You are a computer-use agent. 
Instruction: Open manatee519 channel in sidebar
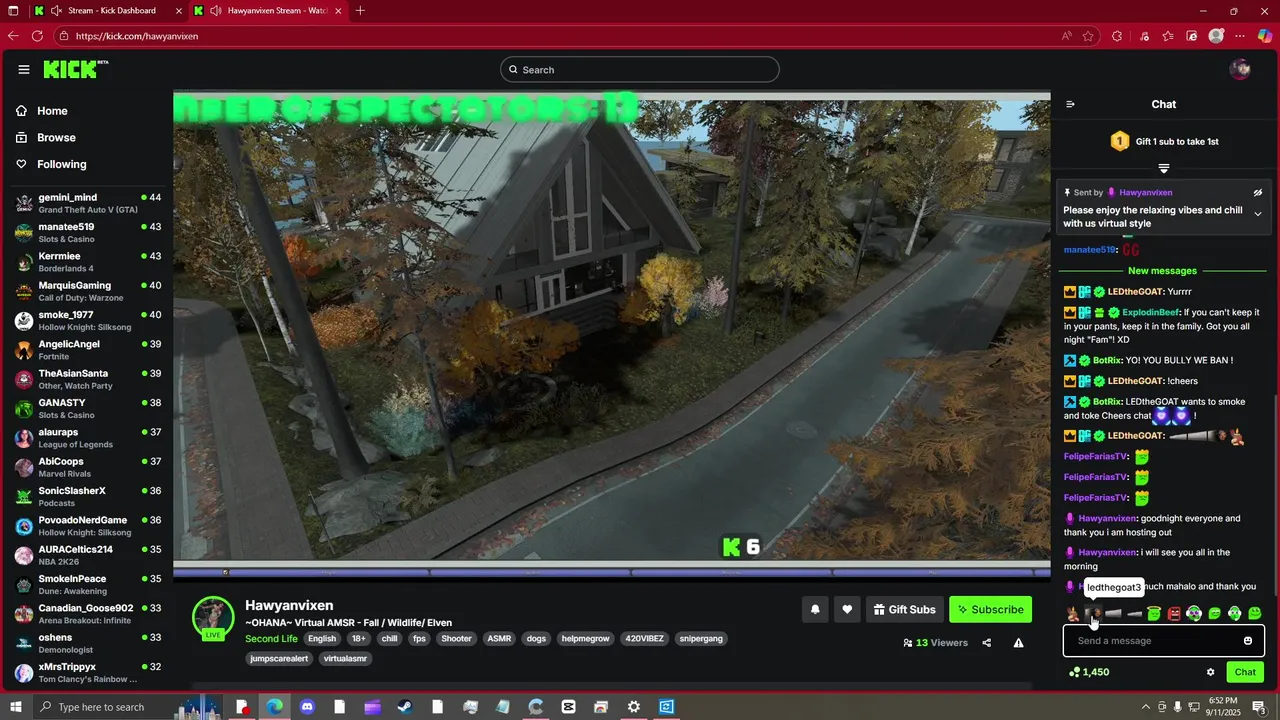pyautogui.click(x=88, y=232)
